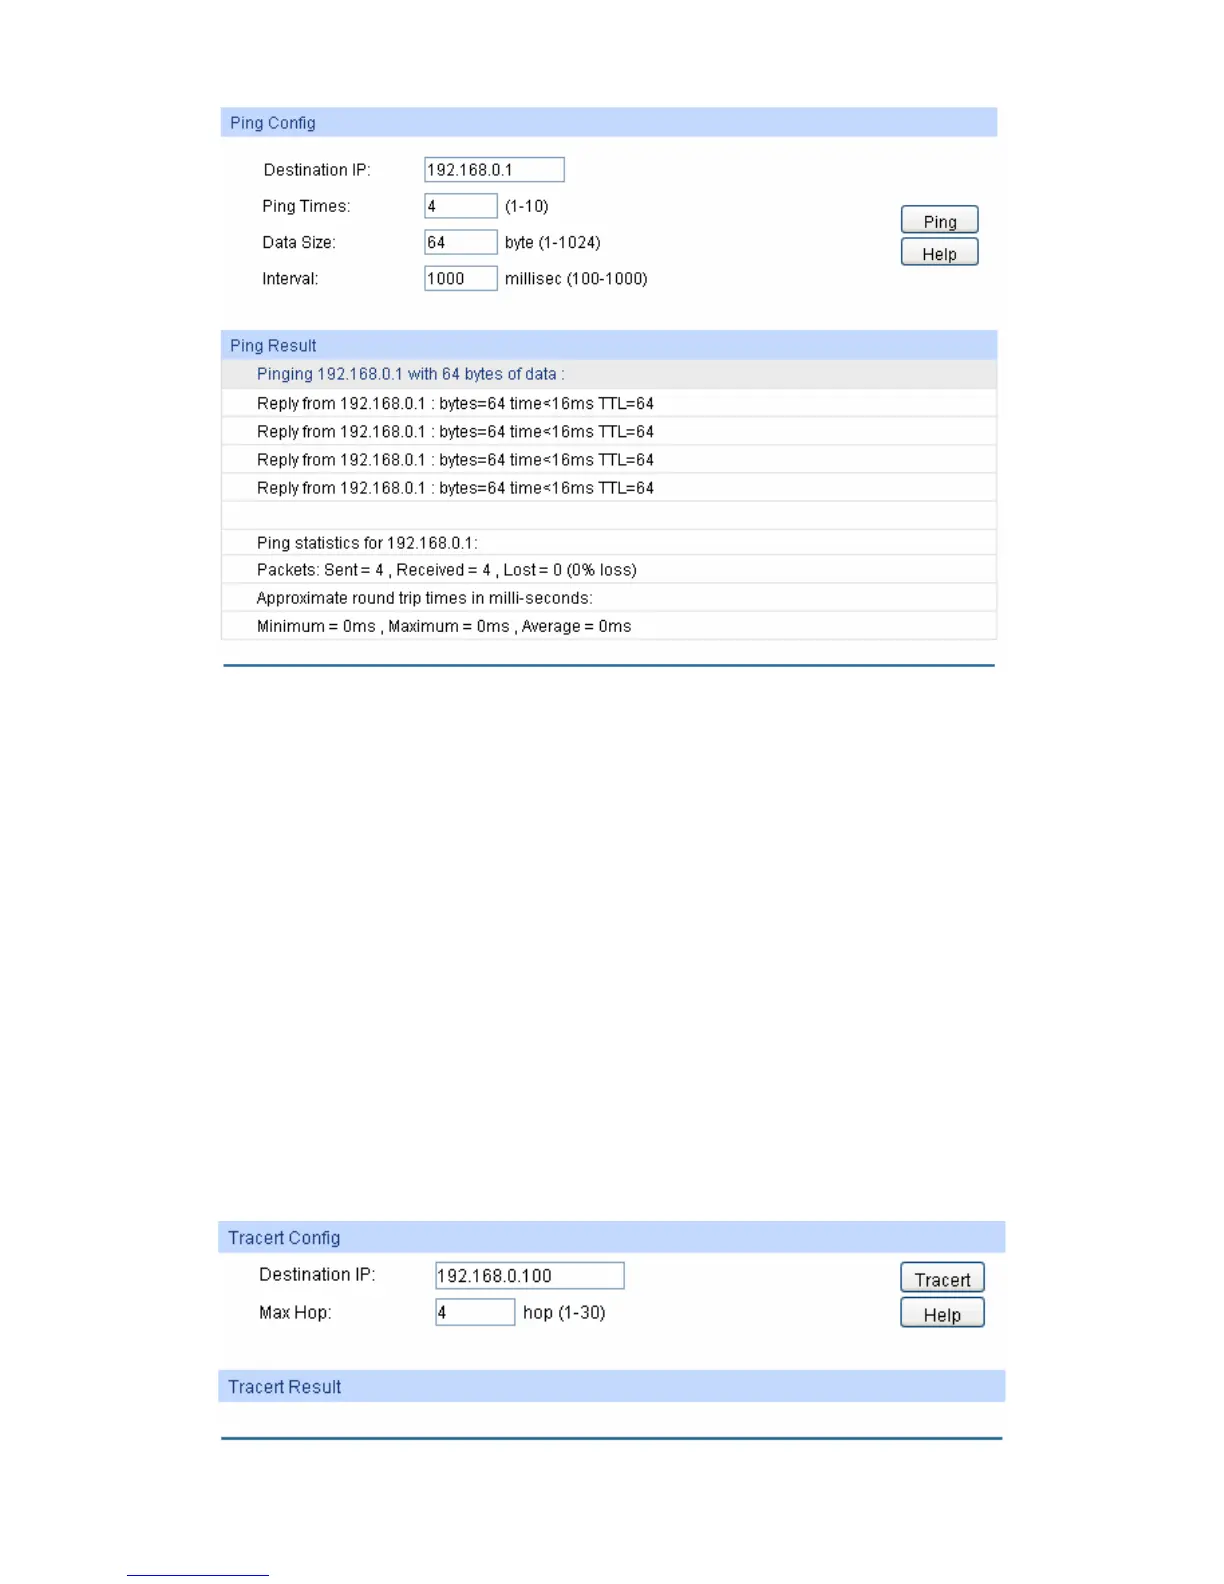Click the Ping Config section header
This screenshot has height=1584, width=1224.
coord(609,122)
